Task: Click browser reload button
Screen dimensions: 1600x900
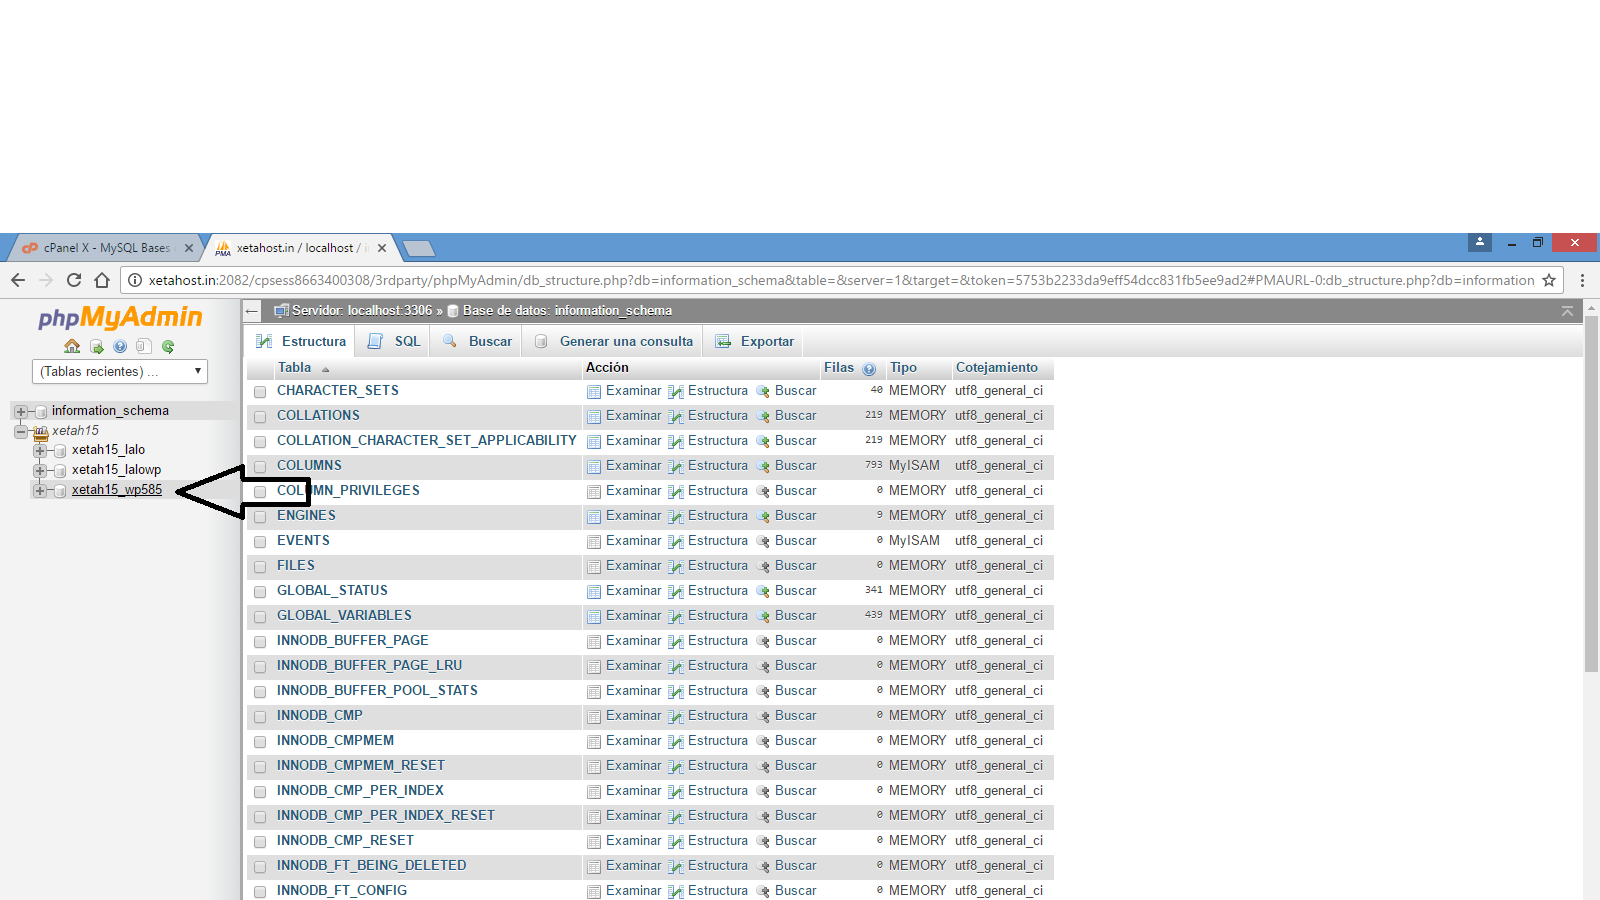Action: click(74, 280)
